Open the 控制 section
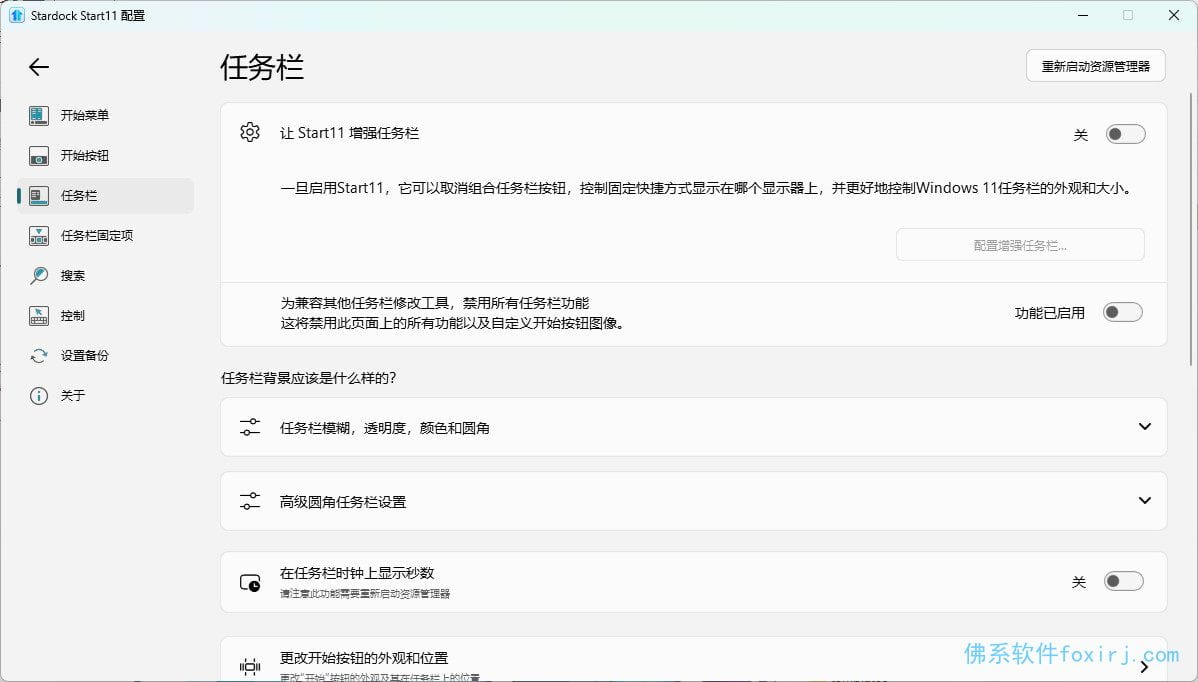This screenshot has height=682, width=1198. click(x=105, y=315)
